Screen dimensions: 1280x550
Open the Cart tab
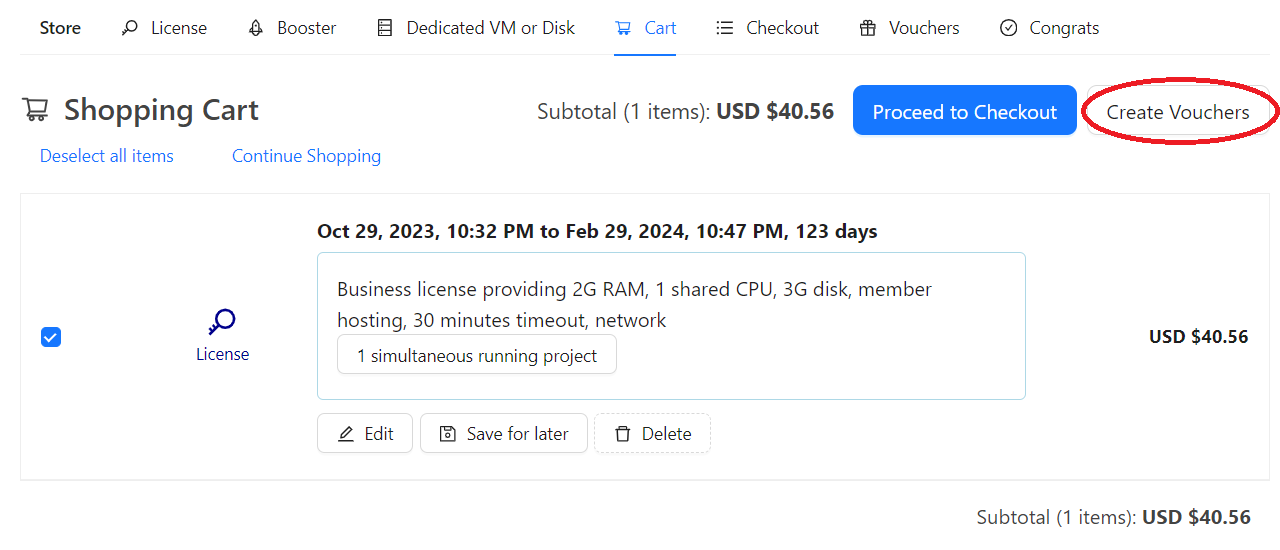(646, 28)
